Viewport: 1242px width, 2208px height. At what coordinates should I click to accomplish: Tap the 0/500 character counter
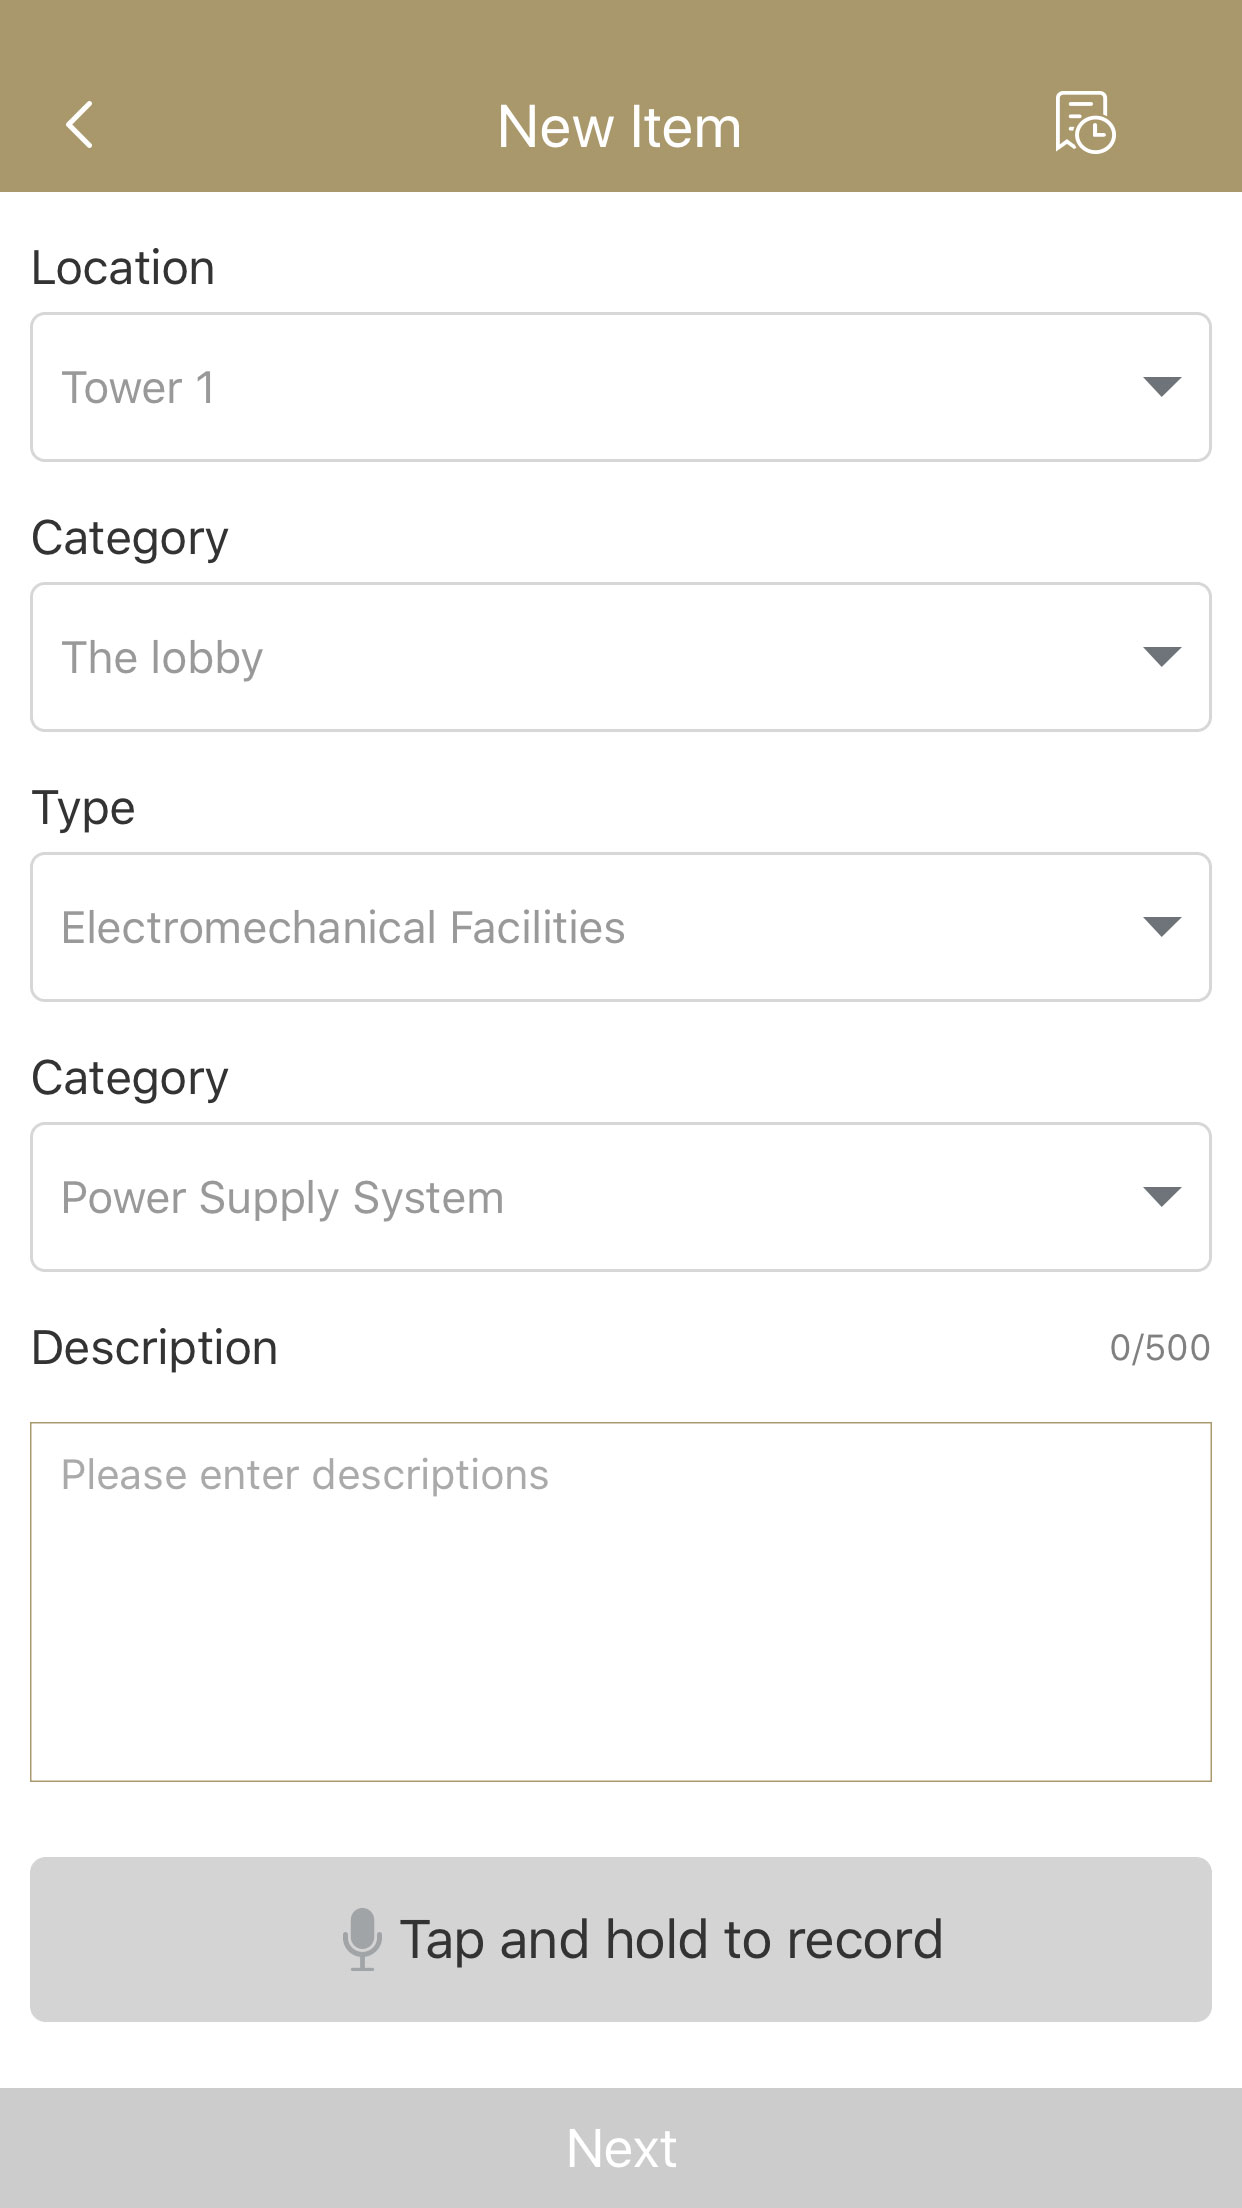pyautogui.click(x=1160, y=1348)
